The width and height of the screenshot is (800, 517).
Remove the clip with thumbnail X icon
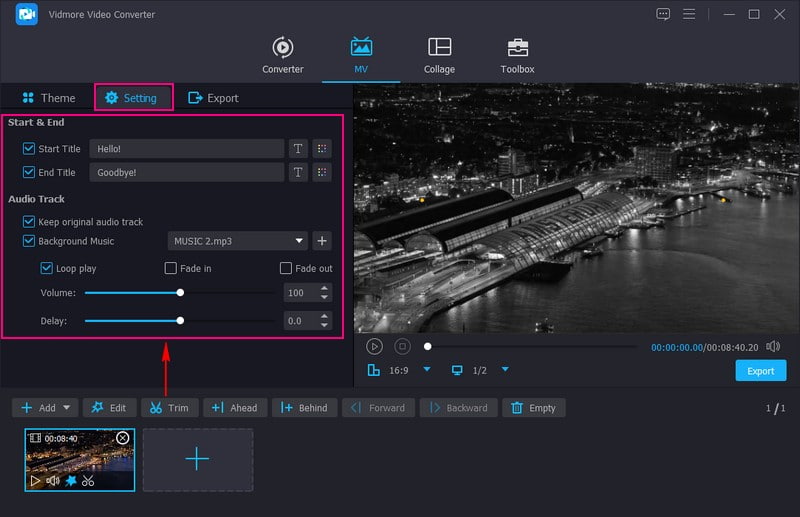(x=122, y=438)
